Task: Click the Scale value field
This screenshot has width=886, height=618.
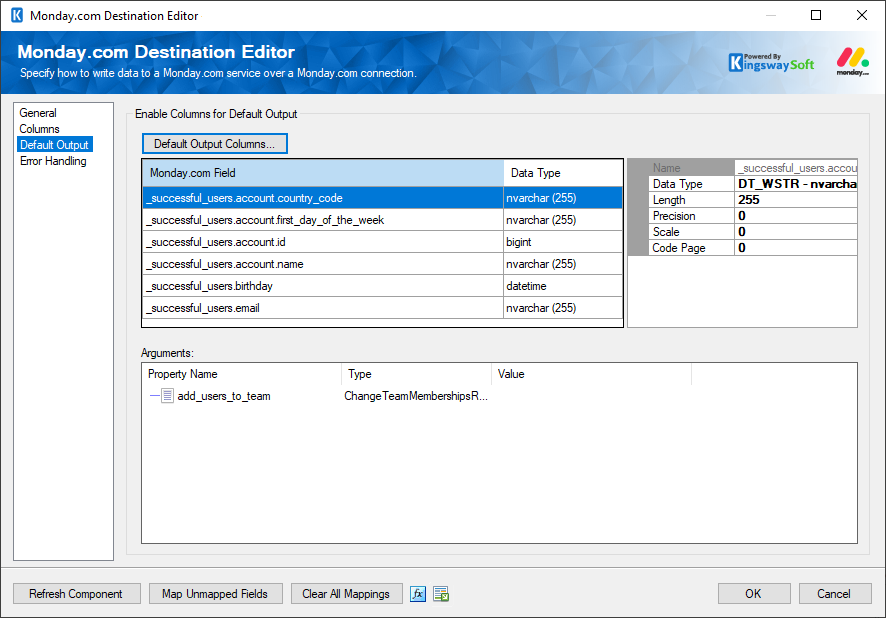Action: [x=796, y=232]
